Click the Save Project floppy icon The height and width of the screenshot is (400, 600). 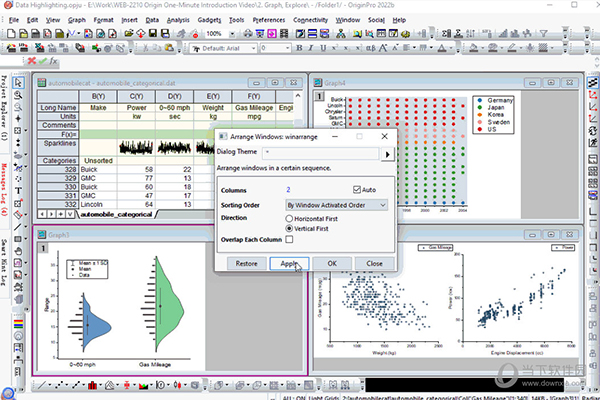[x=153, y=34]
